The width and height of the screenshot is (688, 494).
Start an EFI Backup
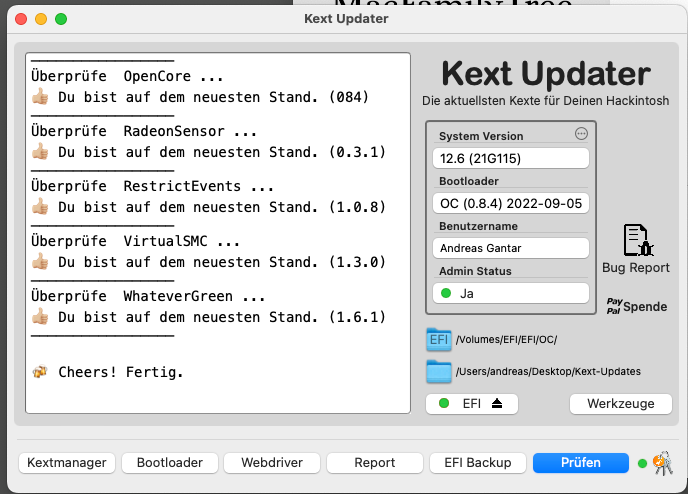pos(478,463)
